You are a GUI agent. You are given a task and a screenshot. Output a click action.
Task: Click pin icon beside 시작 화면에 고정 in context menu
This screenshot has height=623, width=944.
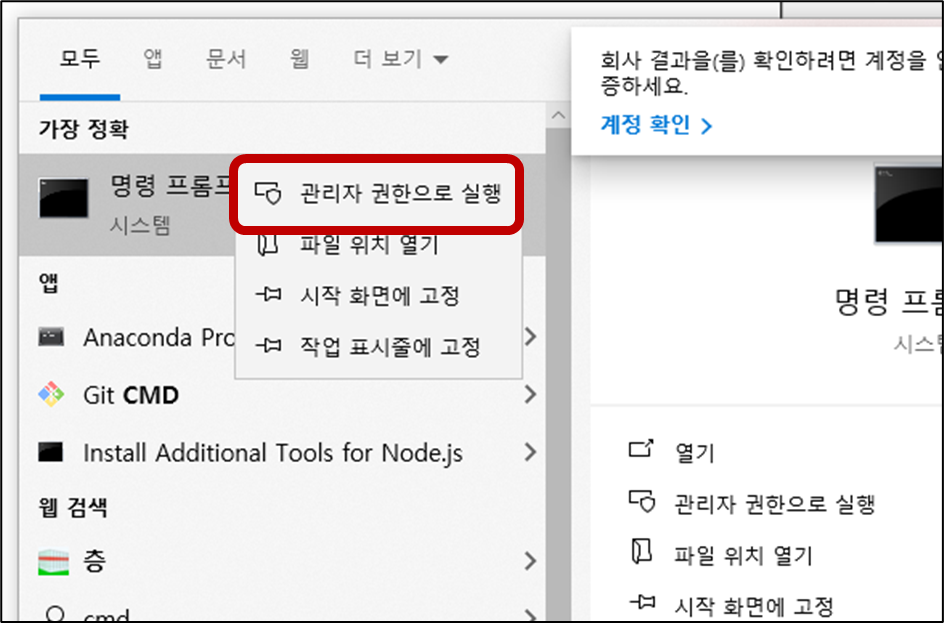[268, 295]
